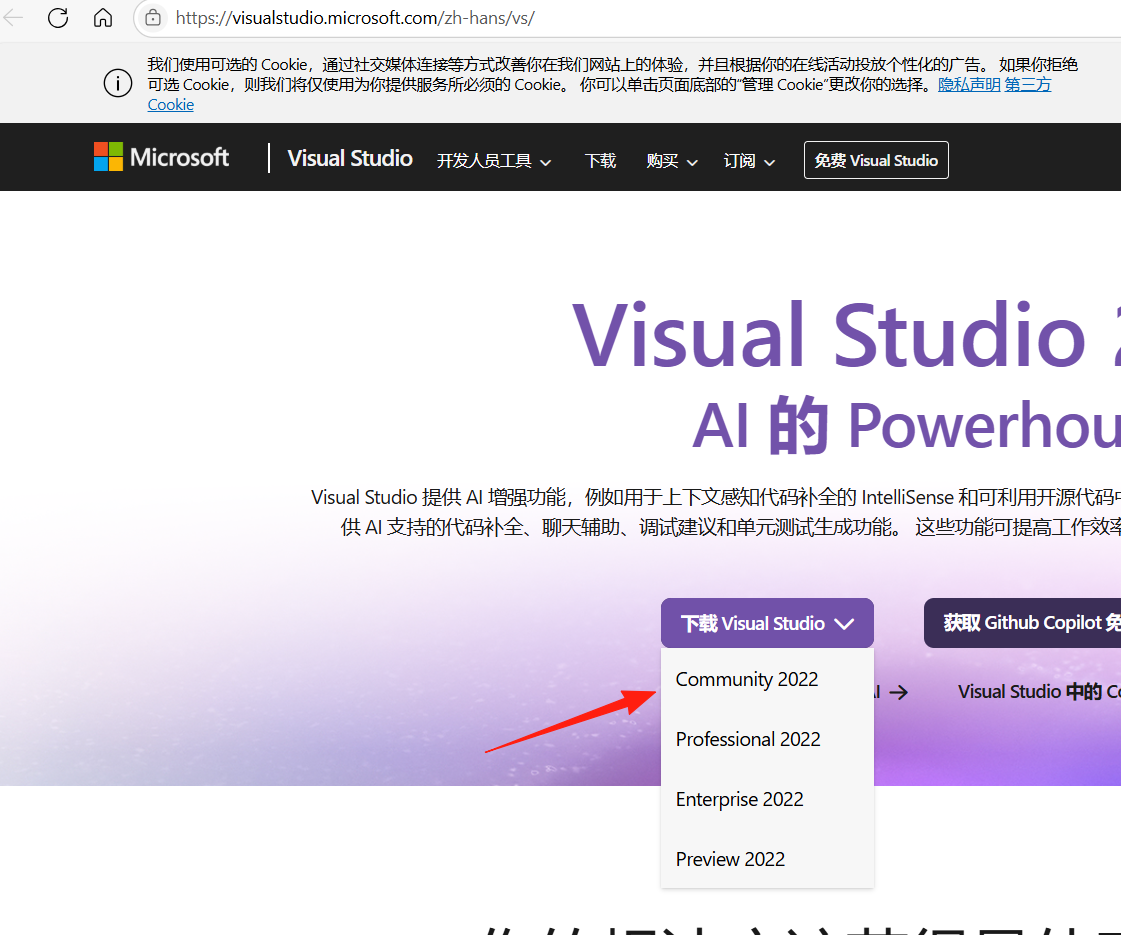Expand 开发人员工具 dropdown menu
1121x935 pixels.
(x=494, y=161)
